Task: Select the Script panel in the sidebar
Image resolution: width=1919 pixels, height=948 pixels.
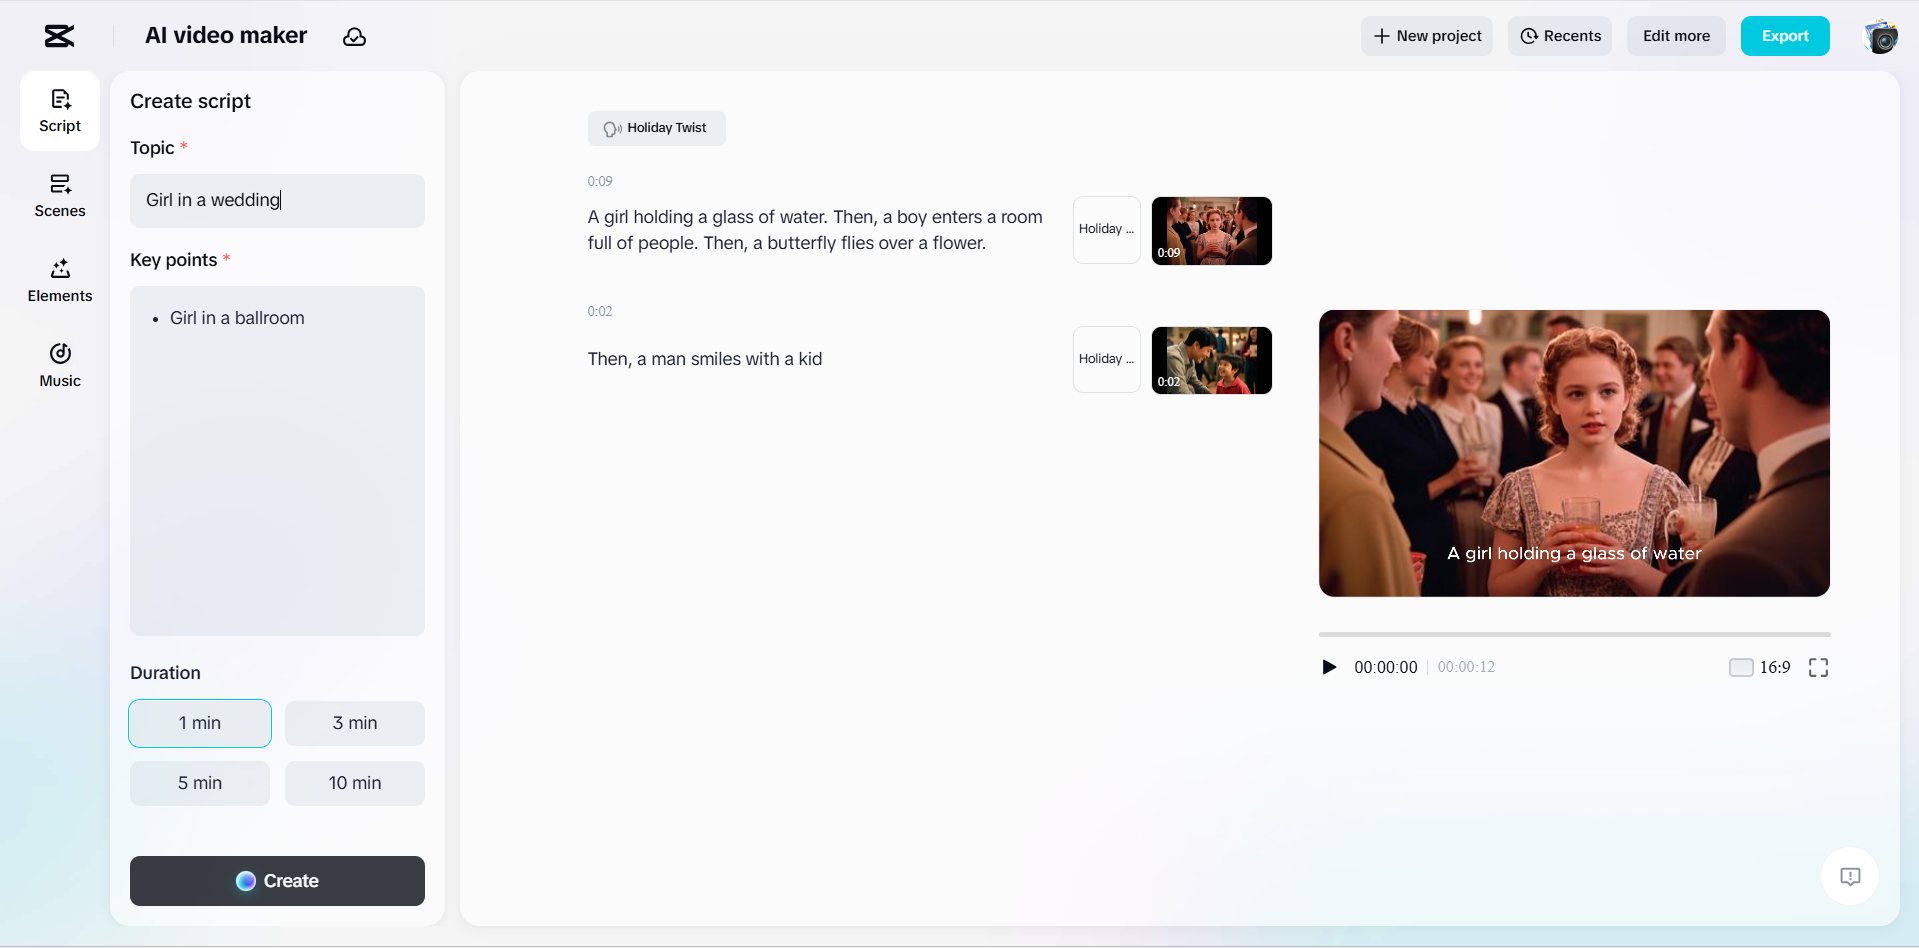Action: pos(59,110)
